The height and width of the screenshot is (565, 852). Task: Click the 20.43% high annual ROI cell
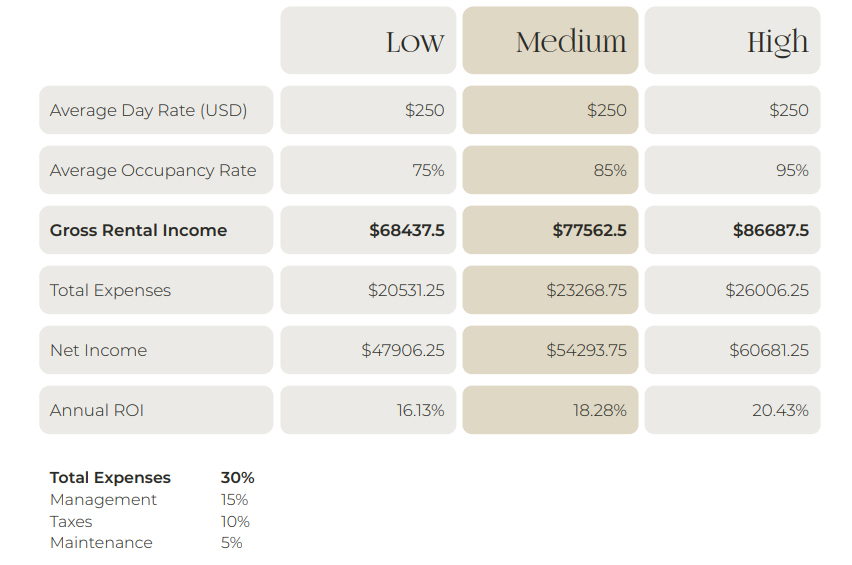pos(732,410)
